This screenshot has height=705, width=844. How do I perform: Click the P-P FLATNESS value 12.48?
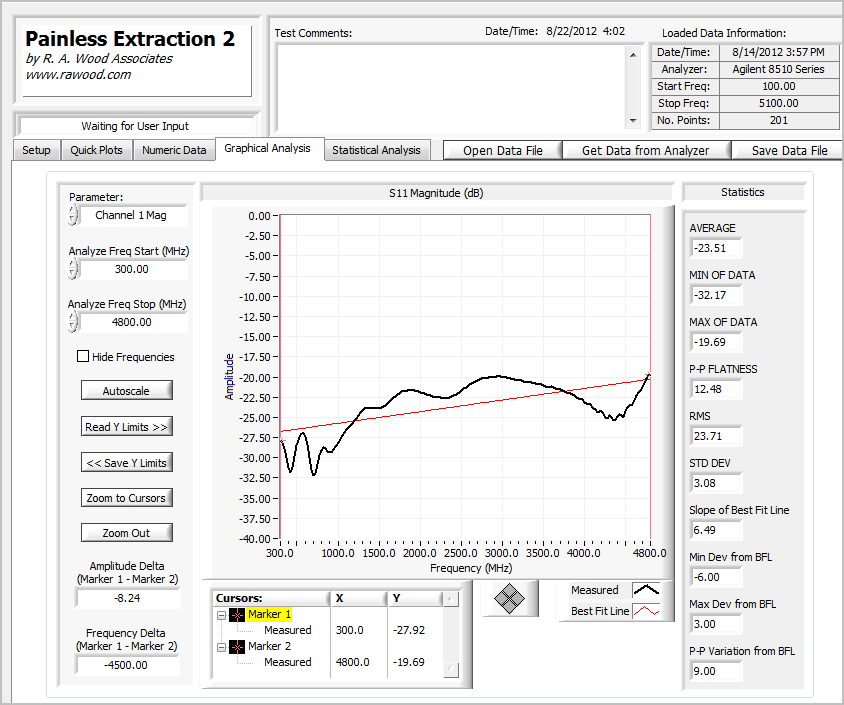[716, 389]
